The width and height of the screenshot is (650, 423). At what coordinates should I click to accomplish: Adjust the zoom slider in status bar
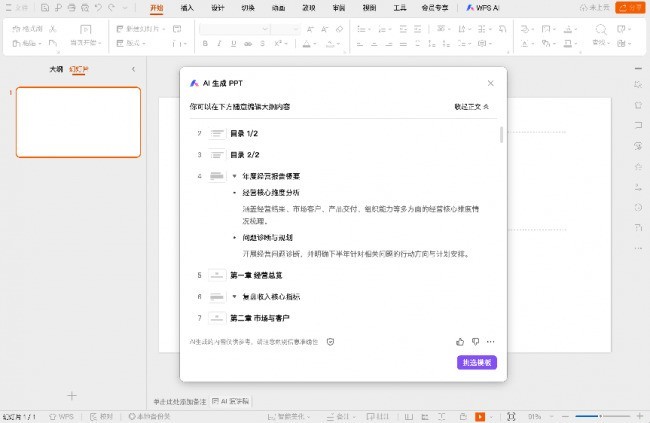coord(602,416)
